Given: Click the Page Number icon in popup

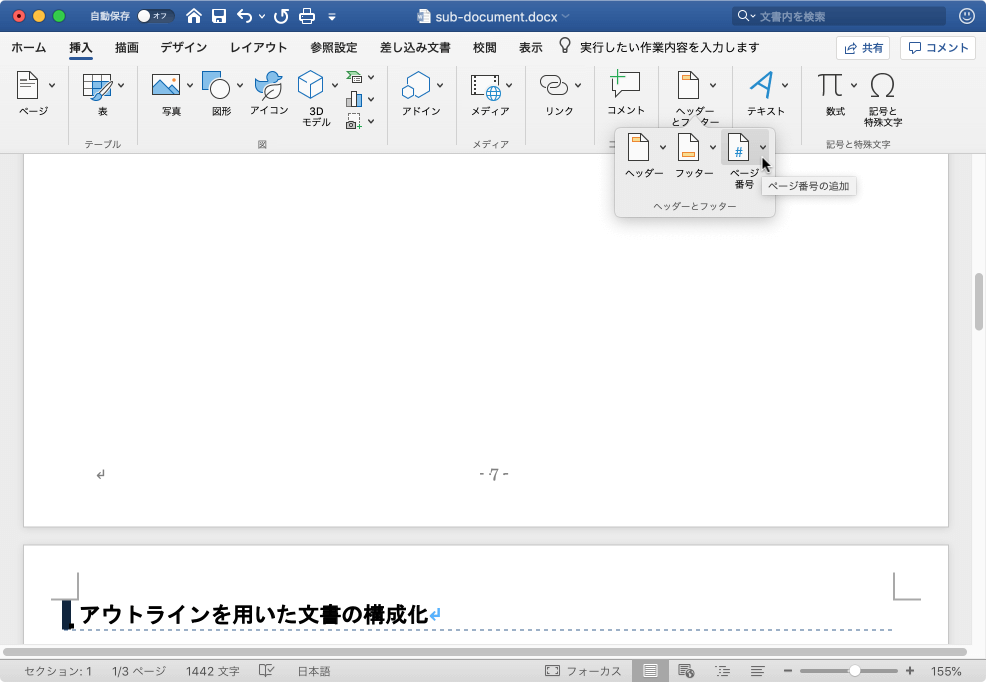Looking at the screenshot, I should [x=737, y=148].
